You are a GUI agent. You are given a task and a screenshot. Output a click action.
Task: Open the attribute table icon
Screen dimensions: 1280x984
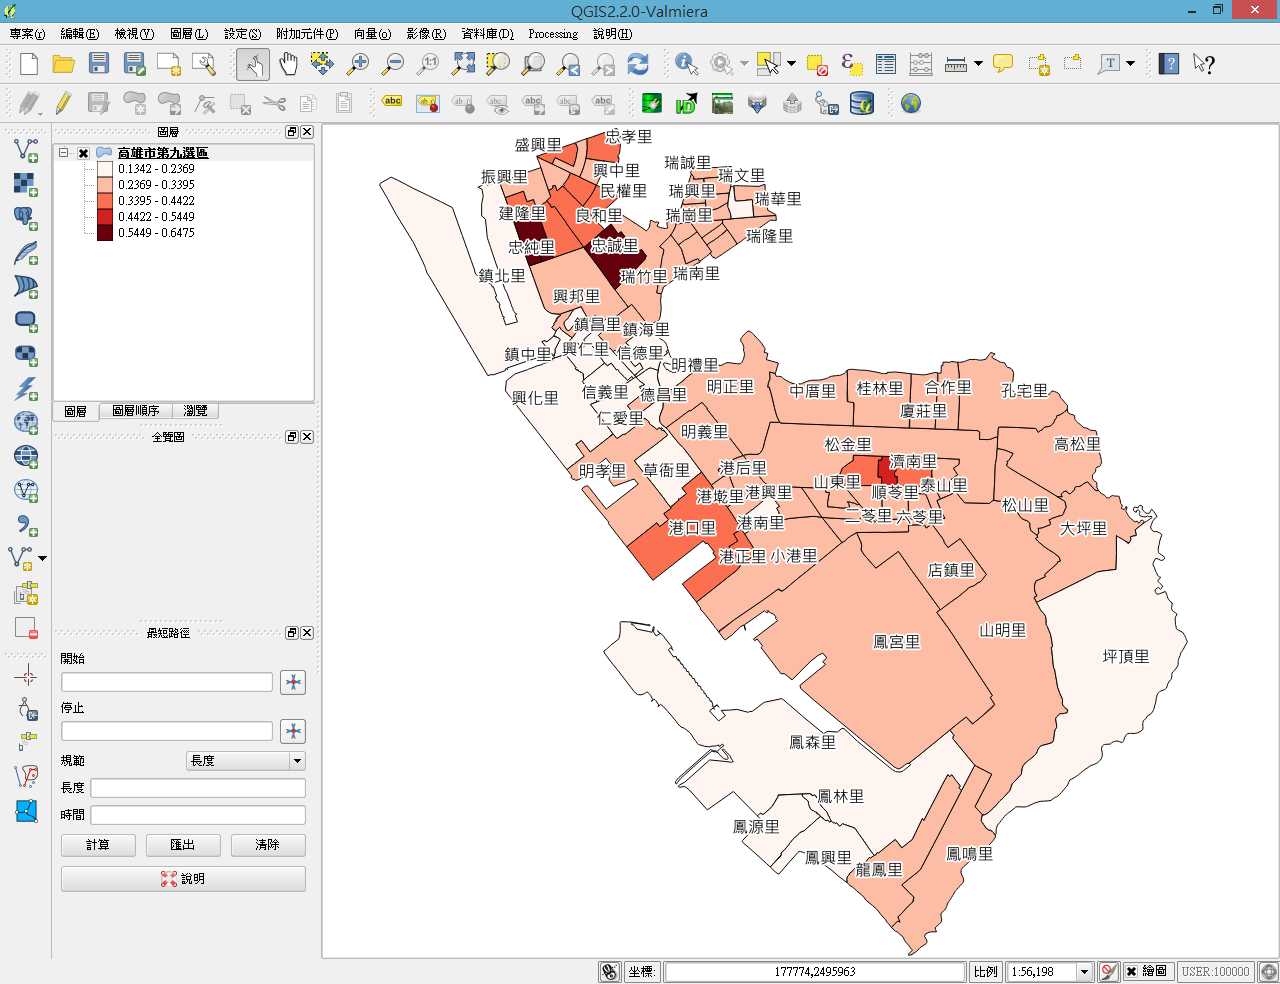coord(886,64)
